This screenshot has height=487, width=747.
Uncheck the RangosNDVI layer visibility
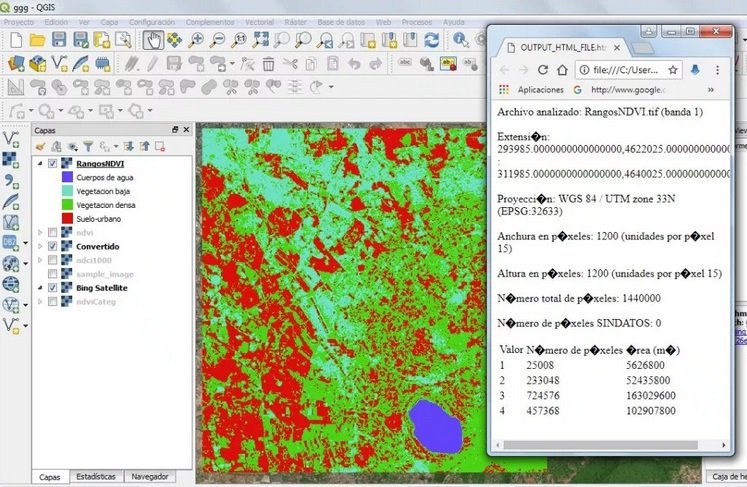(52, 163)
